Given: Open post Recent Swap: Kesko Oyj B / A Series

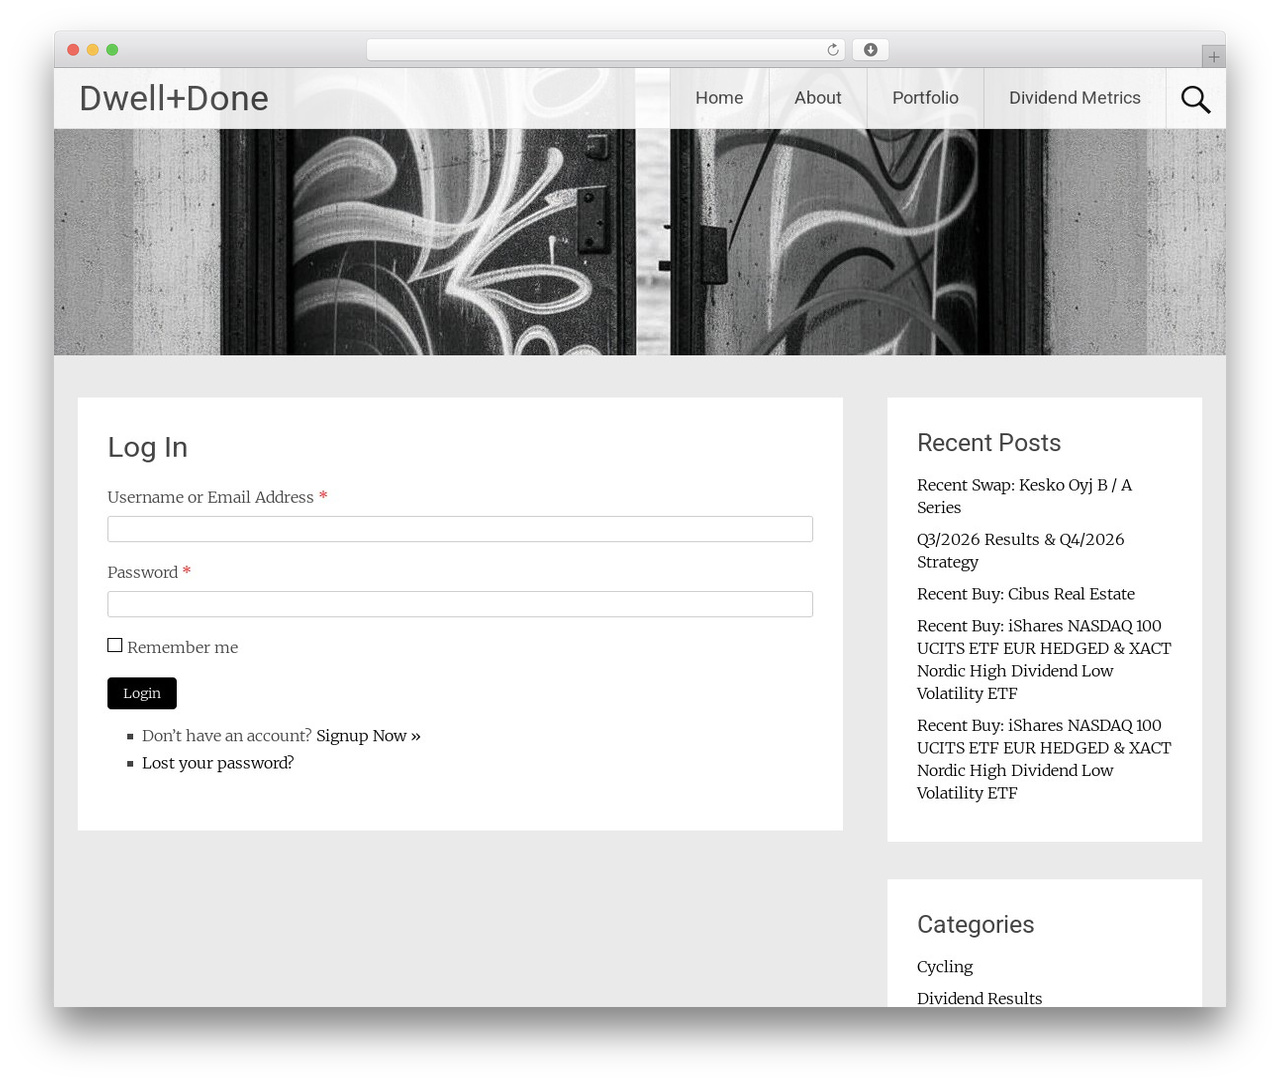Looking at the screenshot, I should click(1024, 496).
